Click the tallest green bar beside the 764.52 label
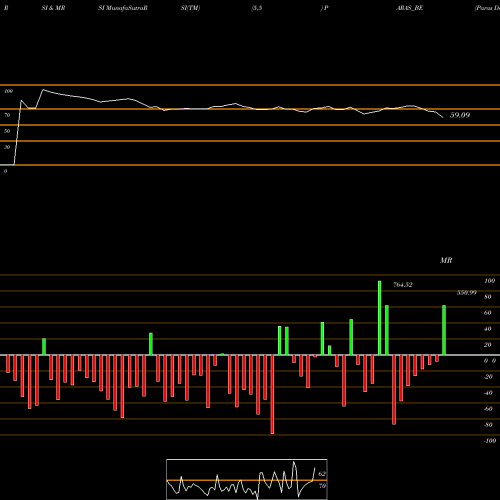This screenshot has height=500, width=500. (x=380, y=318)
